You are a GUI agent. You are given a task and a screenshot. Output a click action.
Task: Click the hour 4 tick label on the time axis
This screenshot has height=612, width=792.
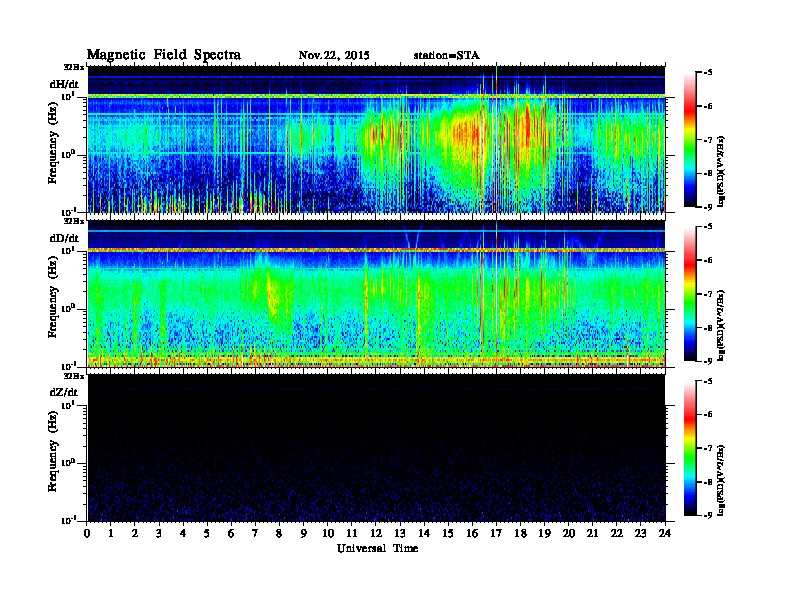pos(183,533)
